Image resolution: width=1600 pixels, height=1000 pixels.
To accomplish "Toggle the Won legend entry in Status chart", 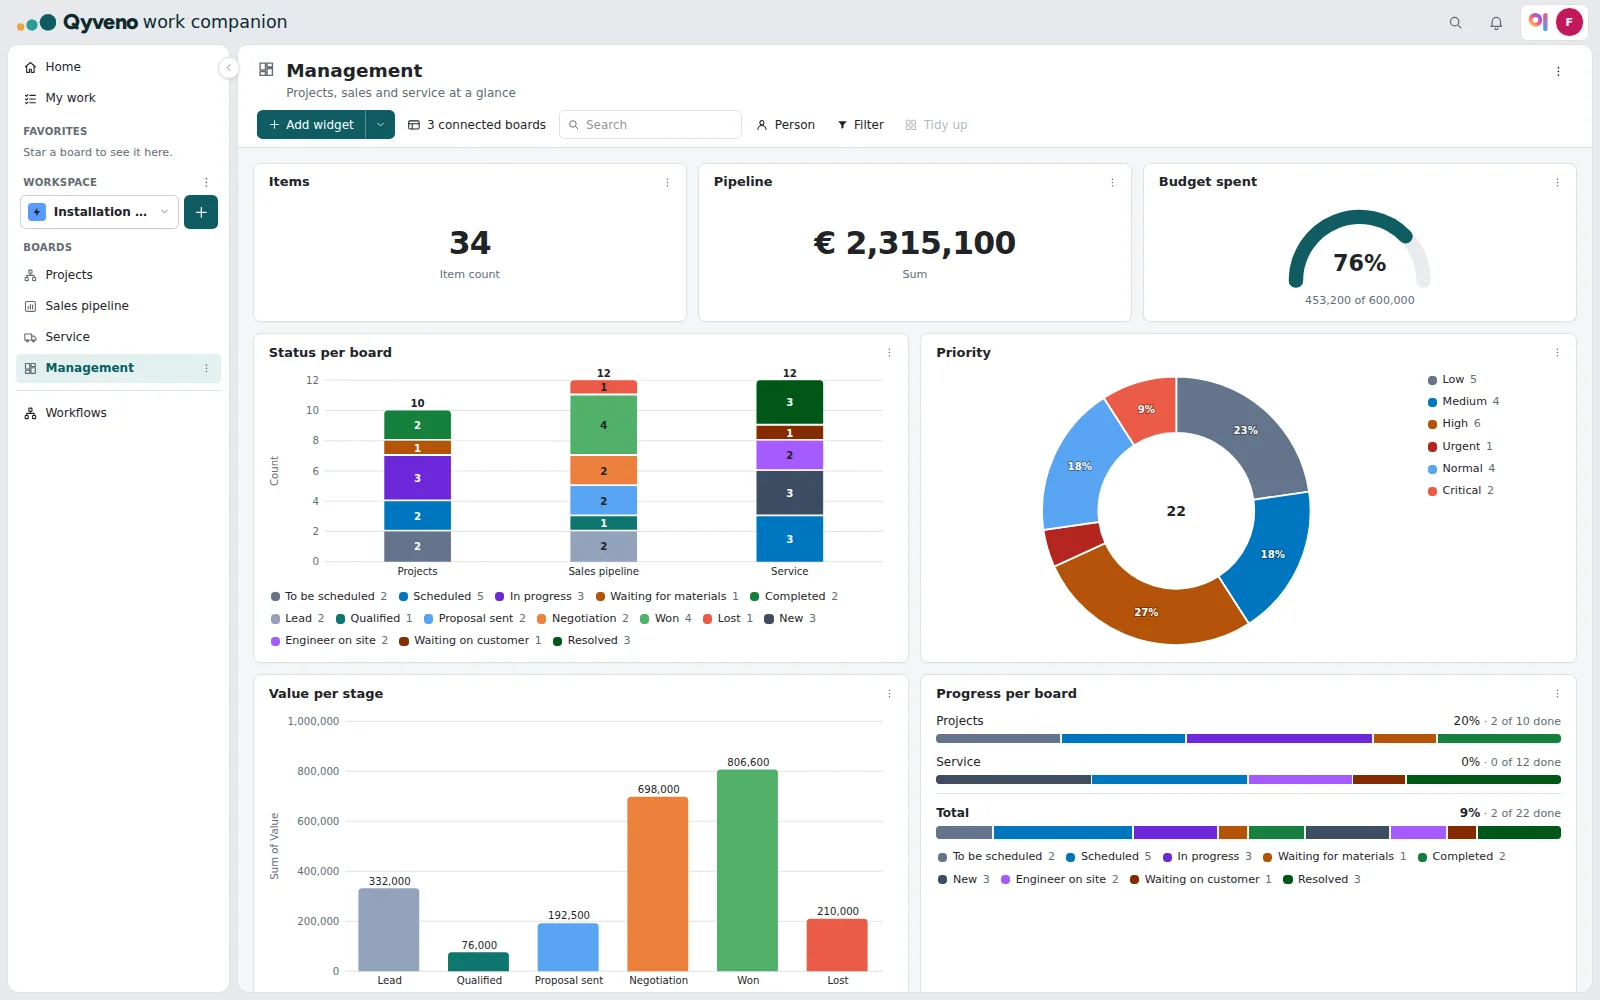I will (x=666, y=619).
